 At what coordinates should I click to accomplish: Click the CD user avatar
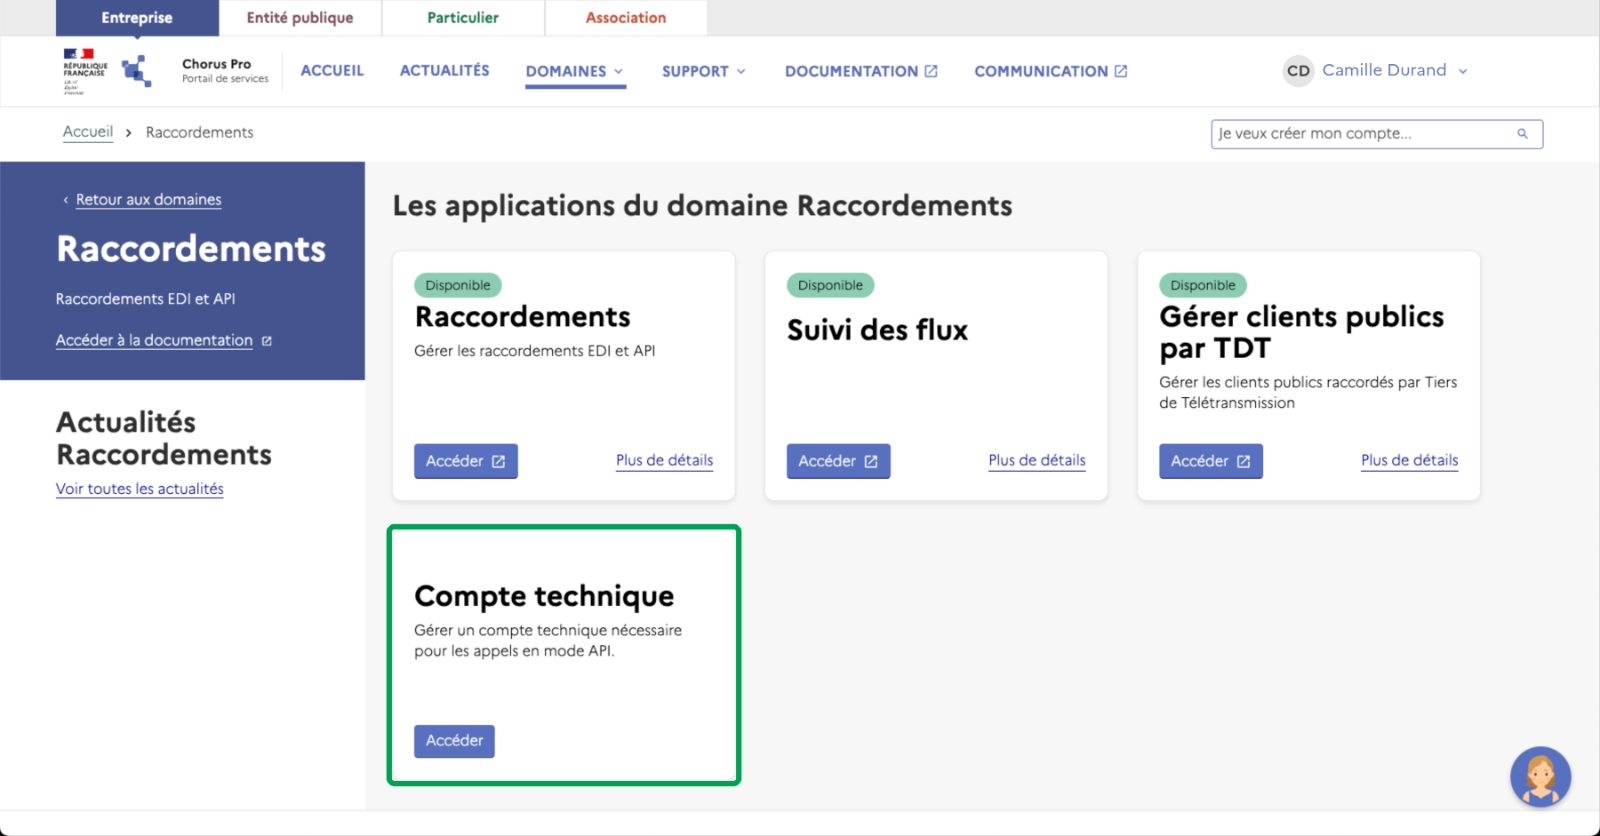pyautogui.click(x=1298, y=71)
